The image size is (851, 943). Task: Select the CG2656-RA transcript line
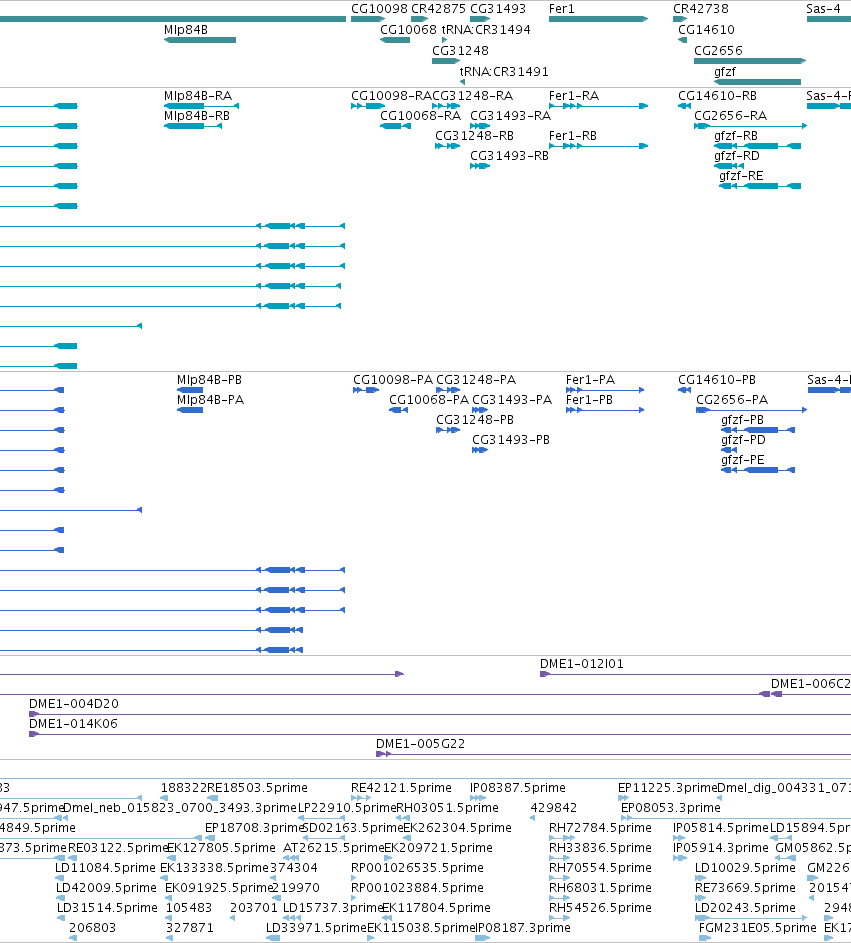point(750,126)
